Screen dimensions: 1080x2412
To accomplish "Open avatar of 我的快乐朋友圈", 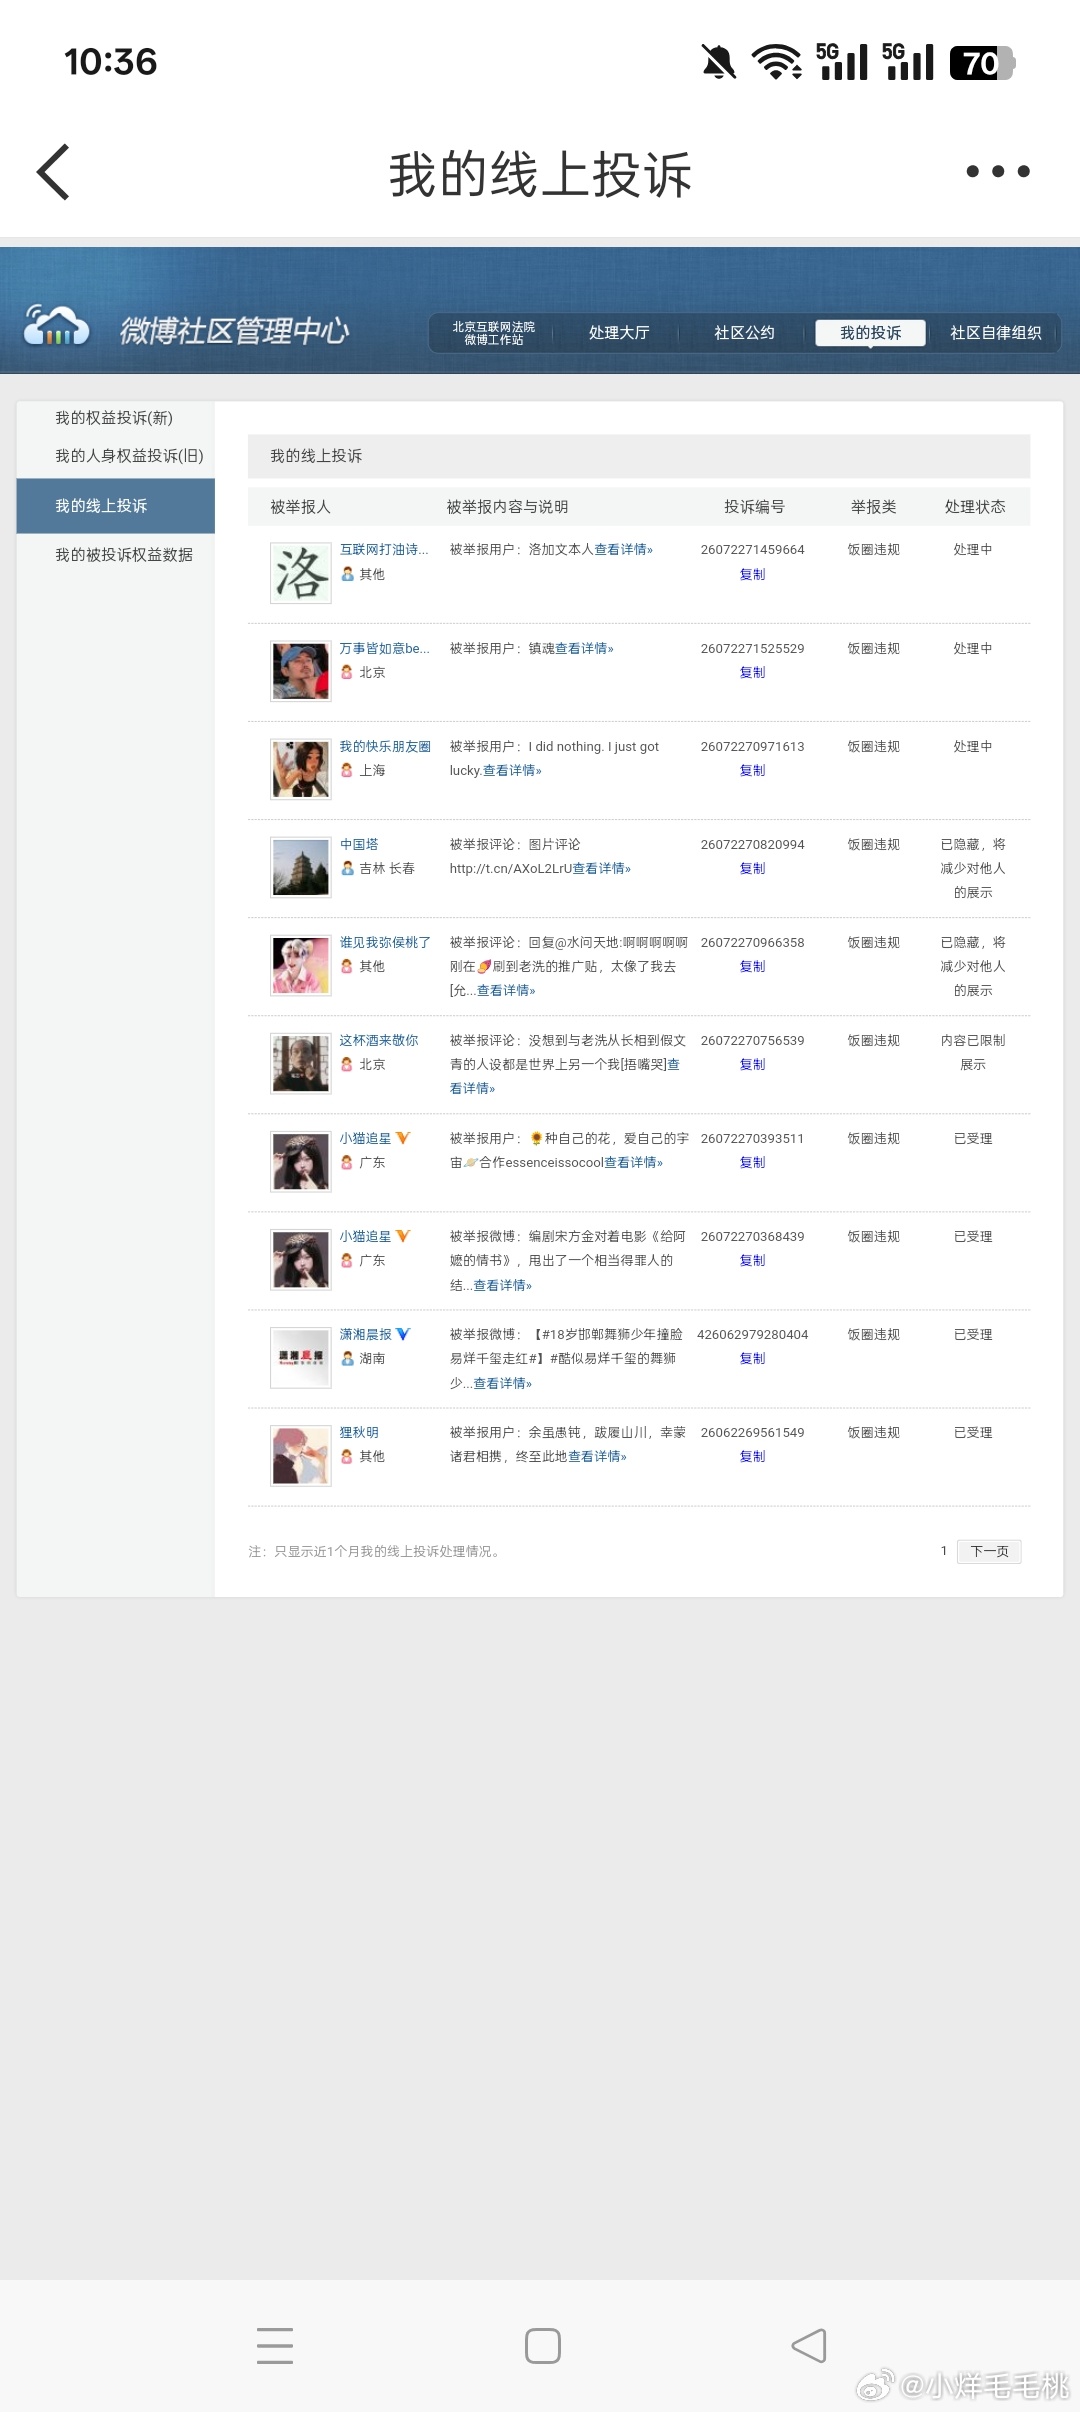I will coord(301,769).
